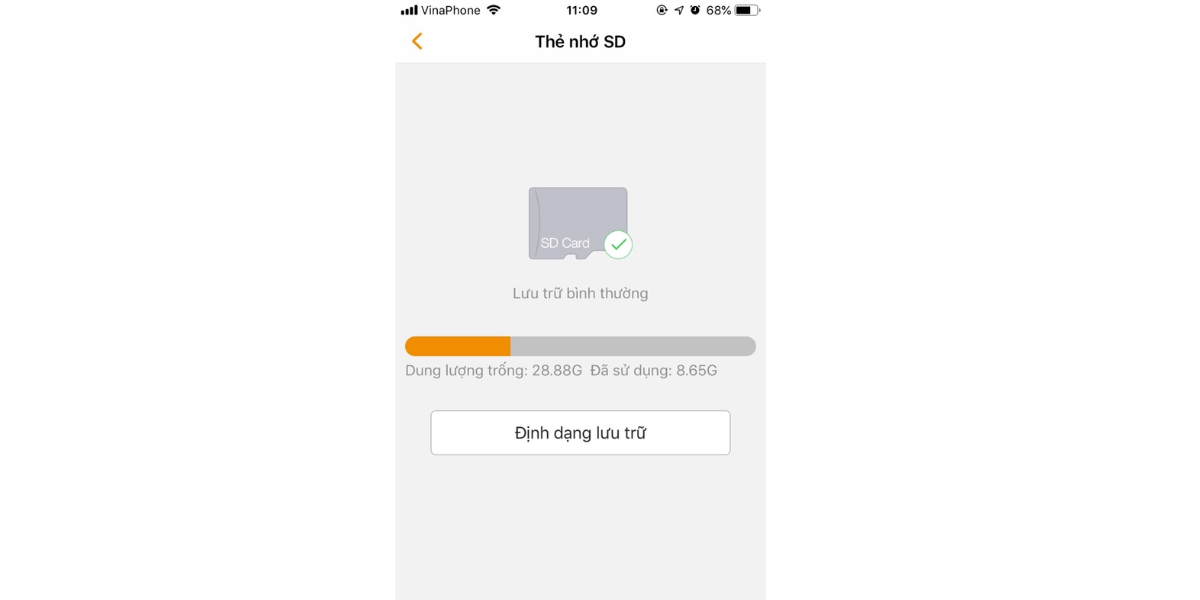Tap the Định dạng lưu trữ button

[x=580, y=433]
